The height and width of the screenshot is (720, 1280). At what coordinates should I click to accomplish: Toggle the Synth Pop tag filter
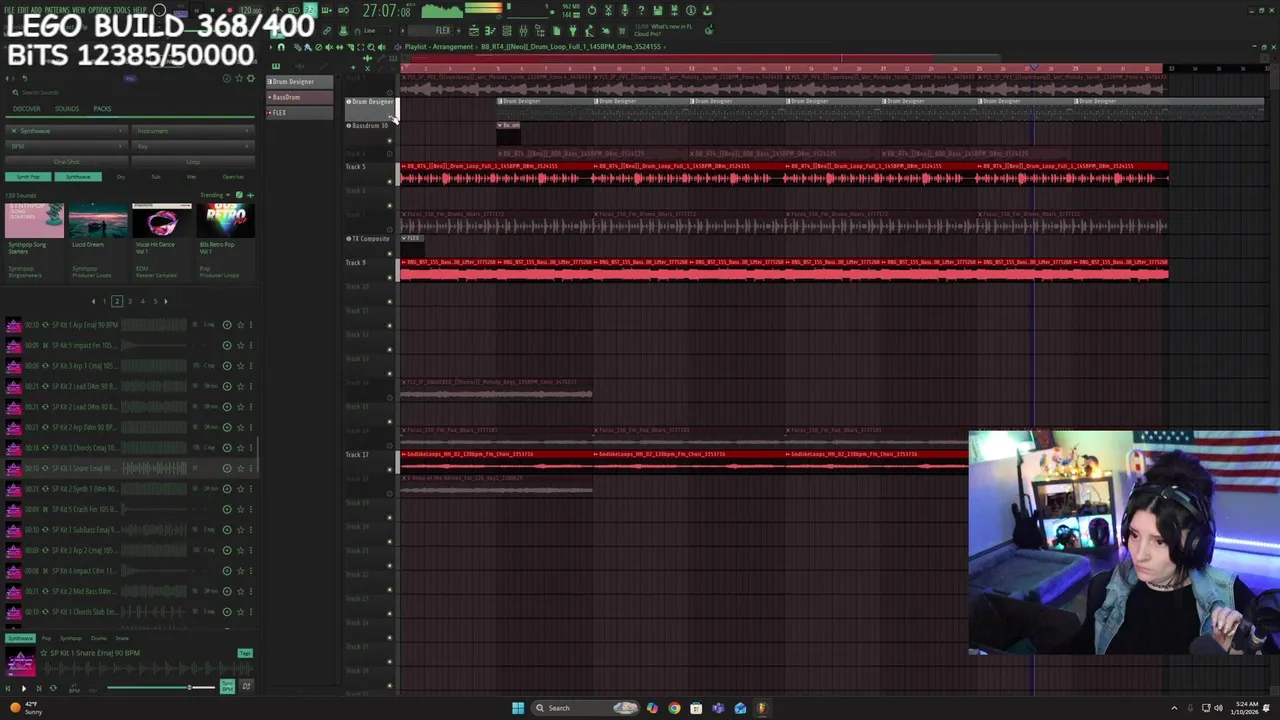(x=28, y=177)
